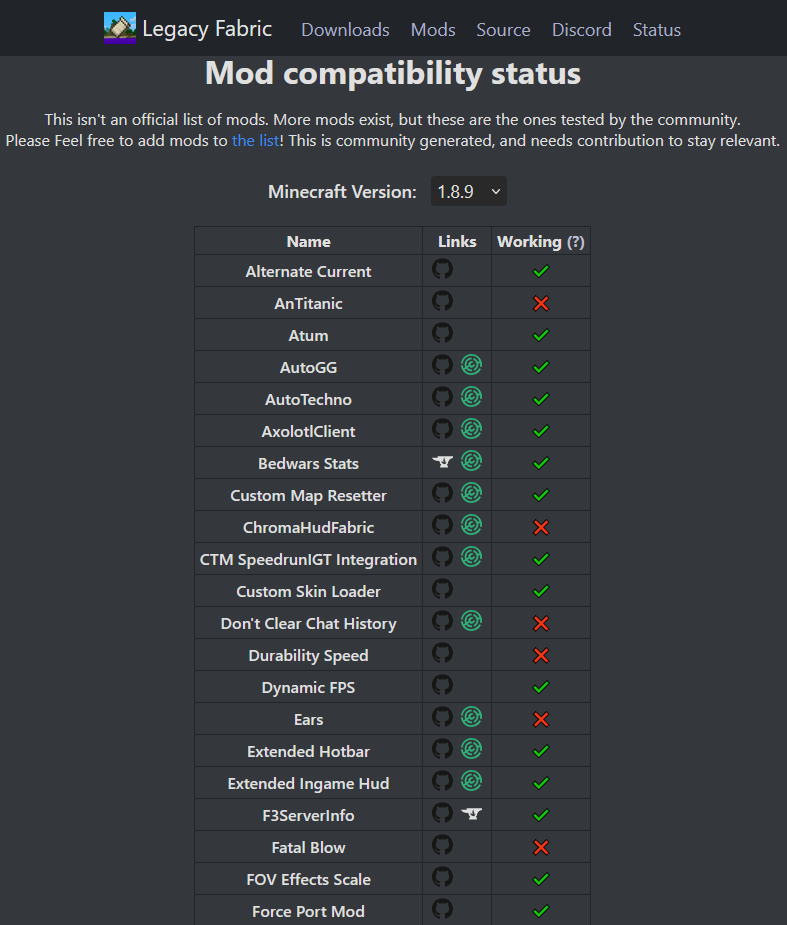Screen dimensions: 787x925
Task: Expand the Minecraft Version dropdown
Action: (x=468, y=191)
